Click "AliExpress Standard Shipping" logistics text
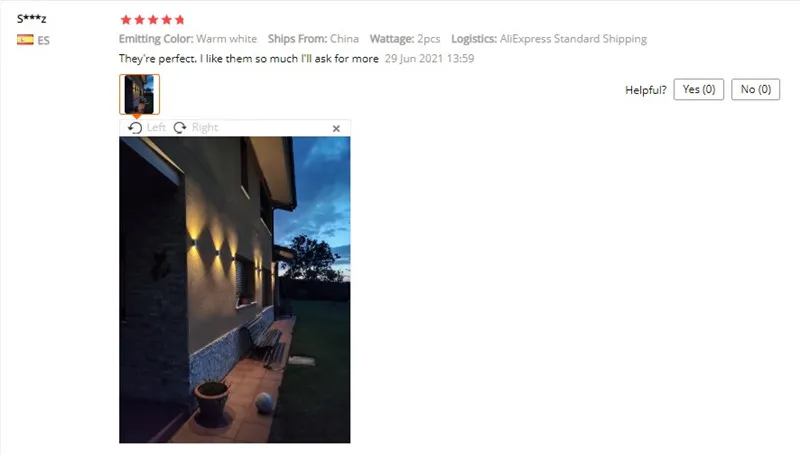Image resolution: width=800 pixels, height=455 pixels. pyautogui.click(x=573, y=39)
